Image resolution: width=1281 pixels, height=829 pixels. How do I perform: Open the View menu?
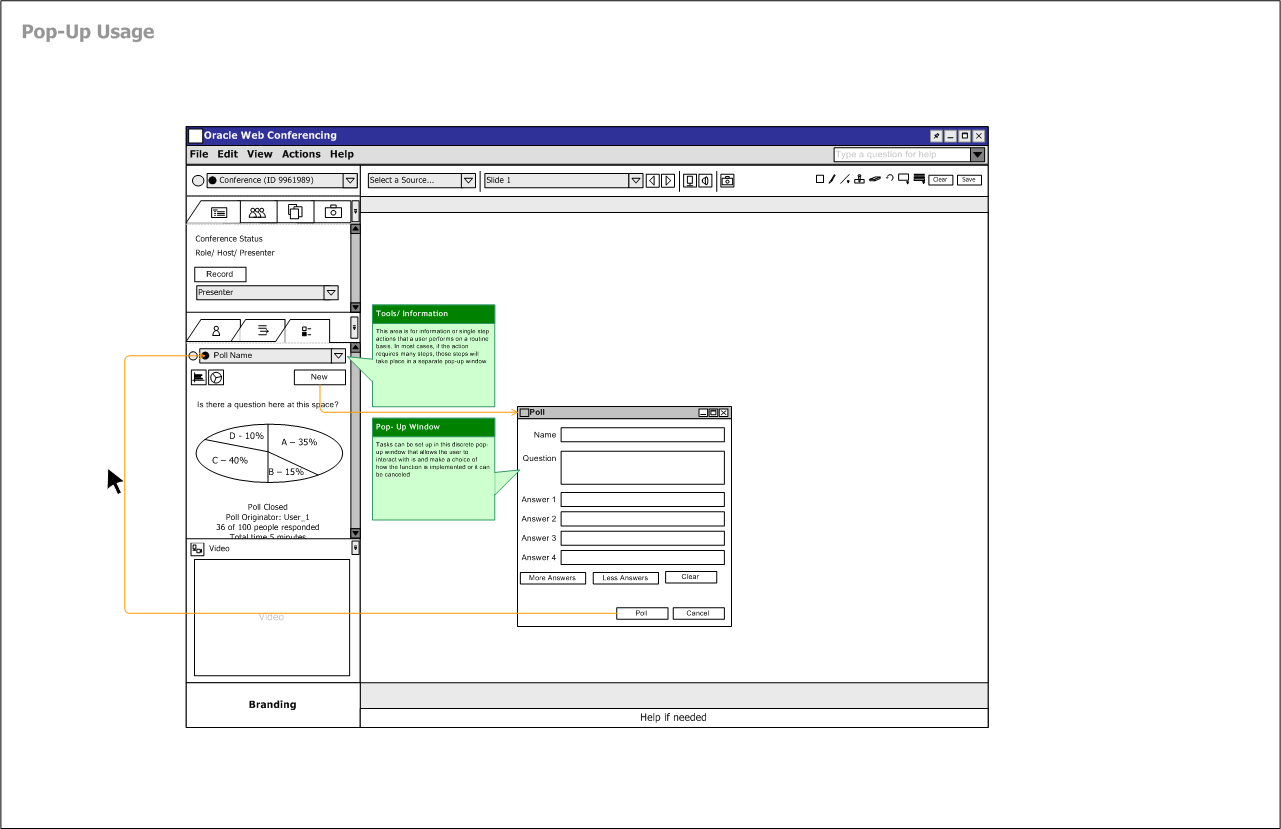coord(260,154)
